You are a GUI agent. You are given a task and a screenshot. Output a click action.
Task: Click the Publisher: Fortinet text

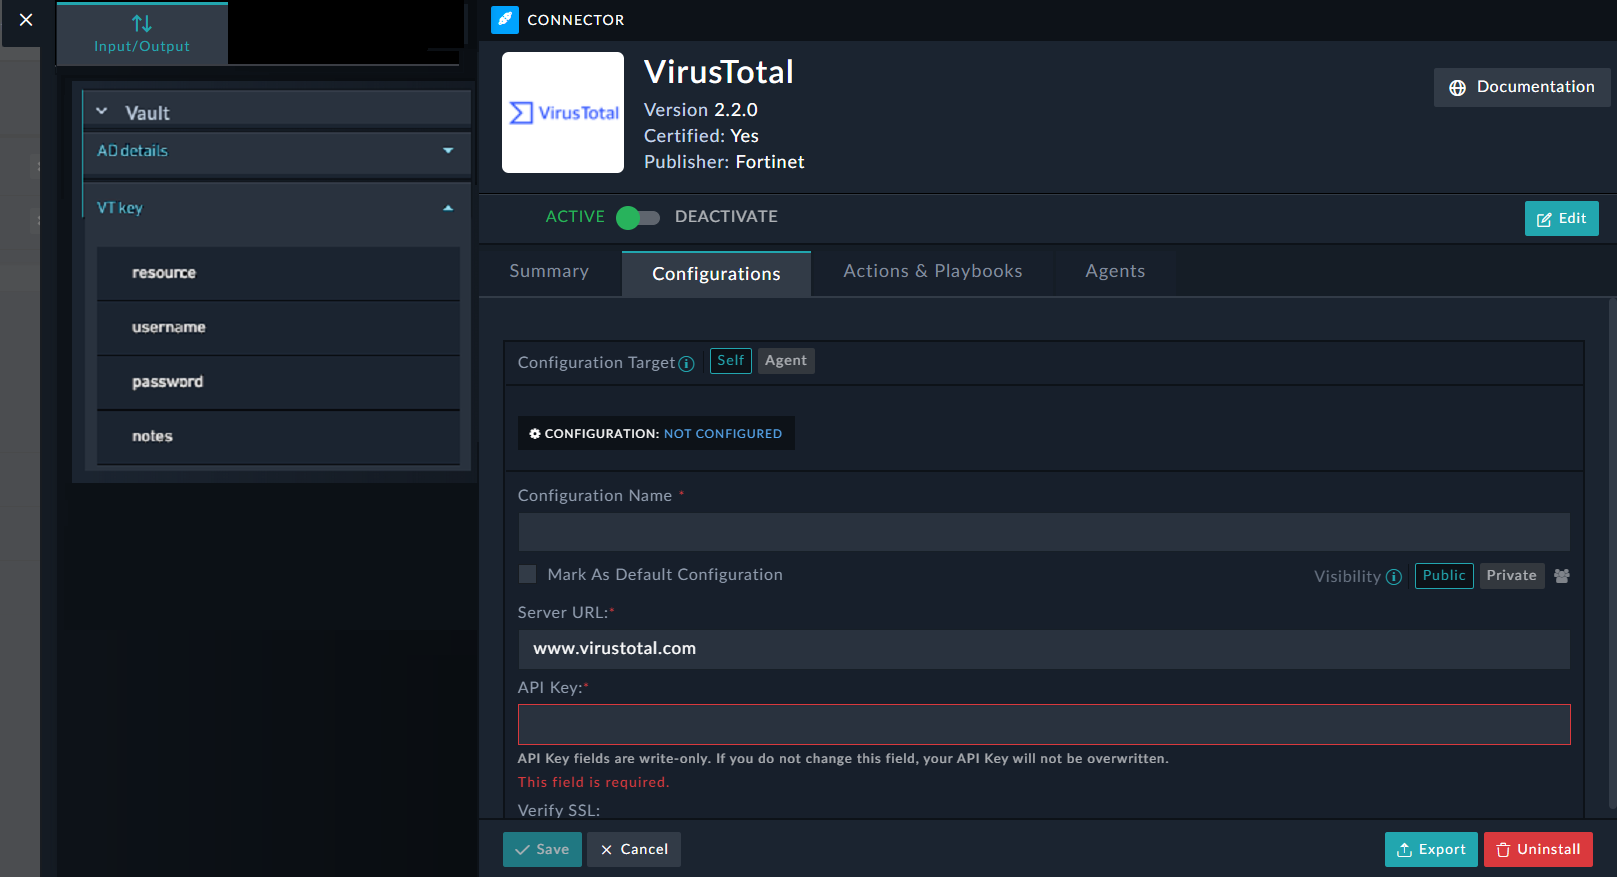point(724,162)
